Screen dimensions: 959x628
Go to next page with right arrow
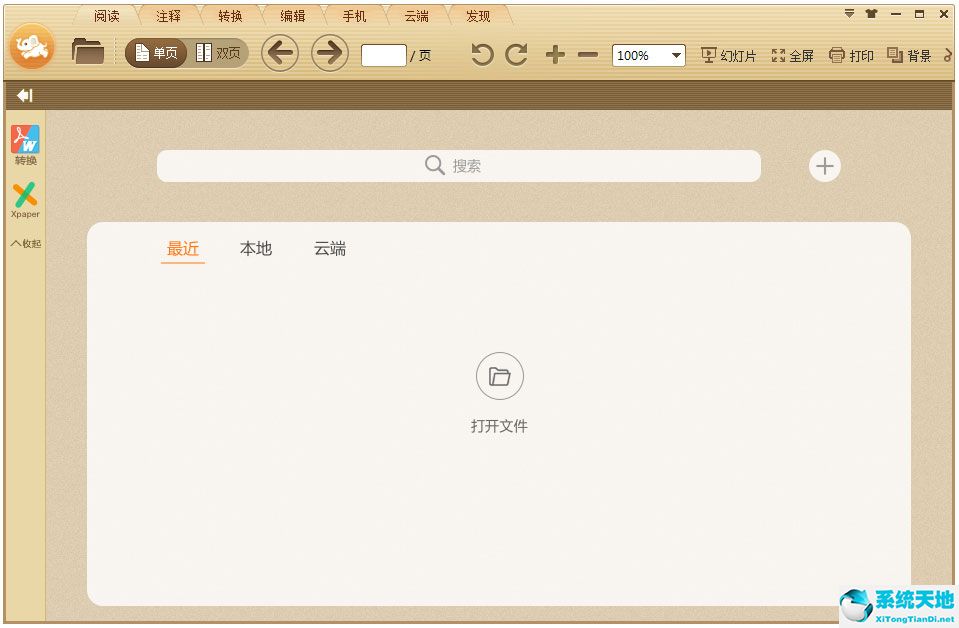tap(330, 53)
